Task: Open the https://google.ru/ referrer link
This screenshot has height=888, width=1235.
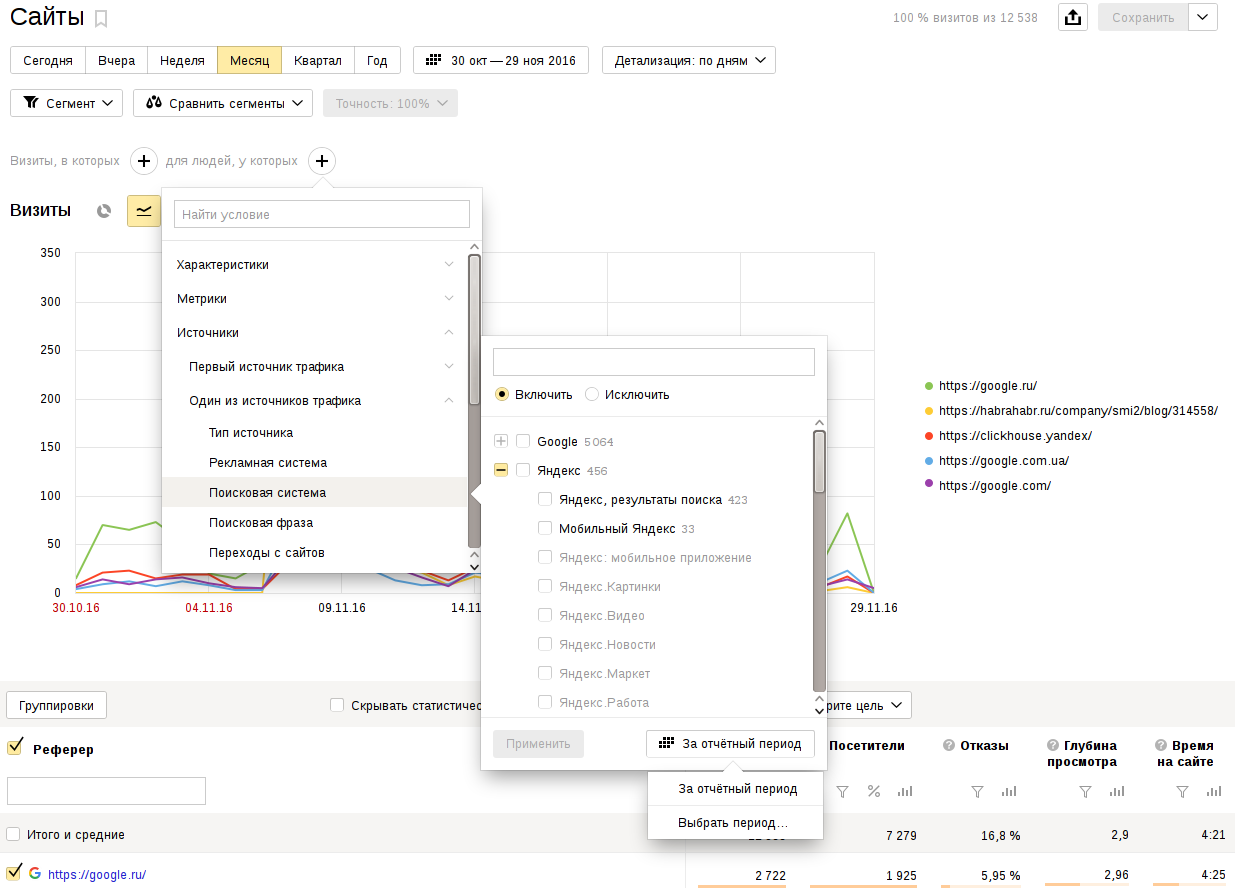Action: pyautogui.click(x=97, y=874)
